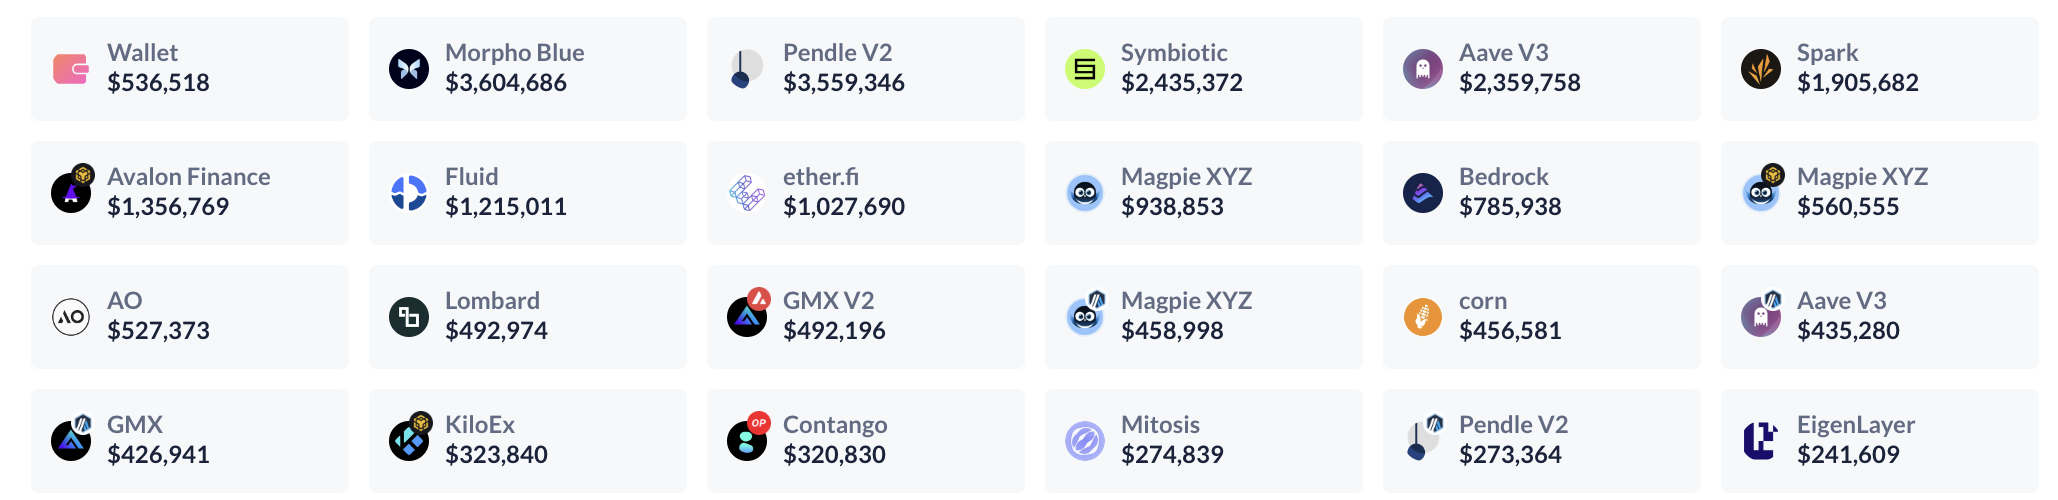Image resolution: width=2058 pixels, height=500 pixels.
Task: Select the Aave V3 $2,359,758 card
Action: [1542, 69]
